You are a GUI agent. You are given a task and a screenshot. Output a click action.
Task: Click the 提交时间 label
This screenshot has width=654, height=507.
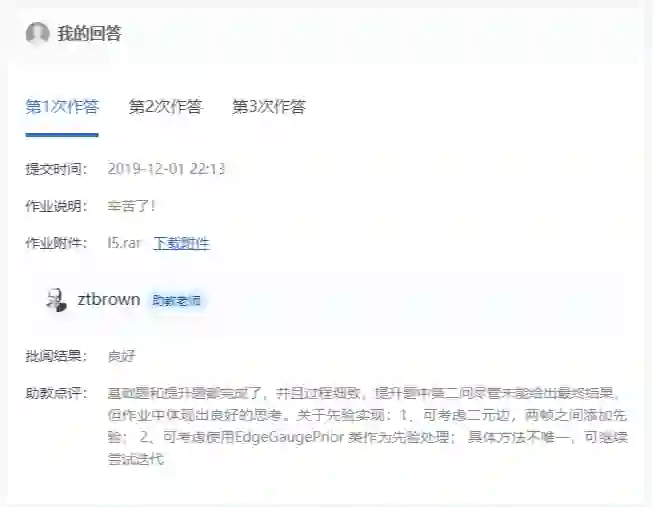click(x=57, y=169)
